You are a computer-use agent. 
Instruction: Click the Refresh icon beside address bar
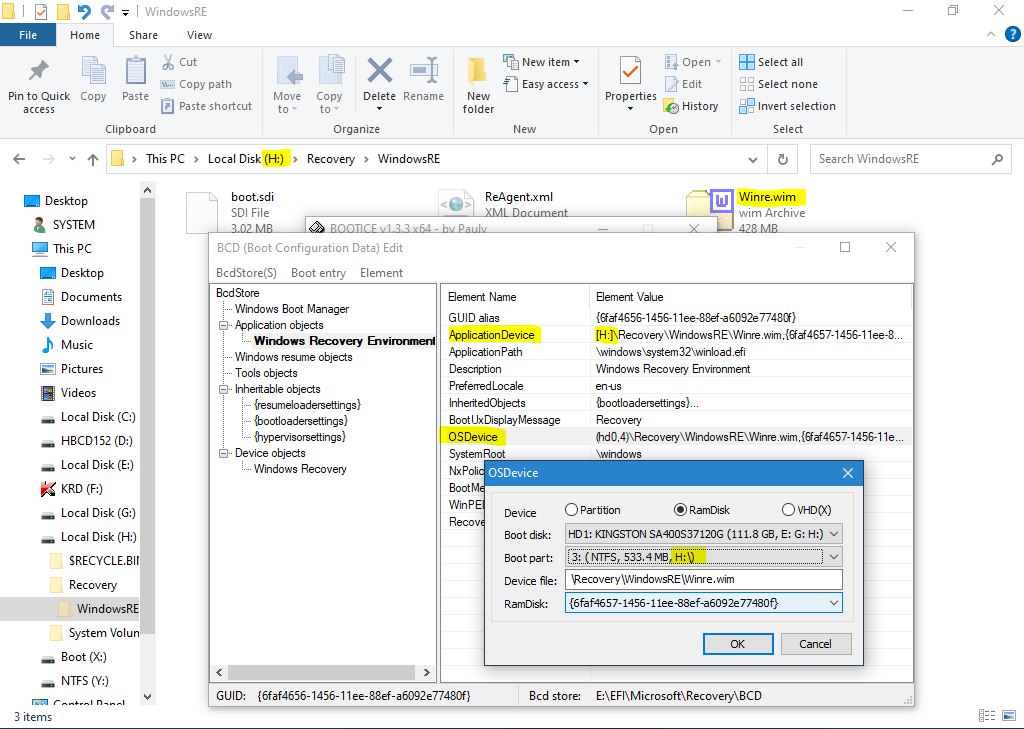783,159
